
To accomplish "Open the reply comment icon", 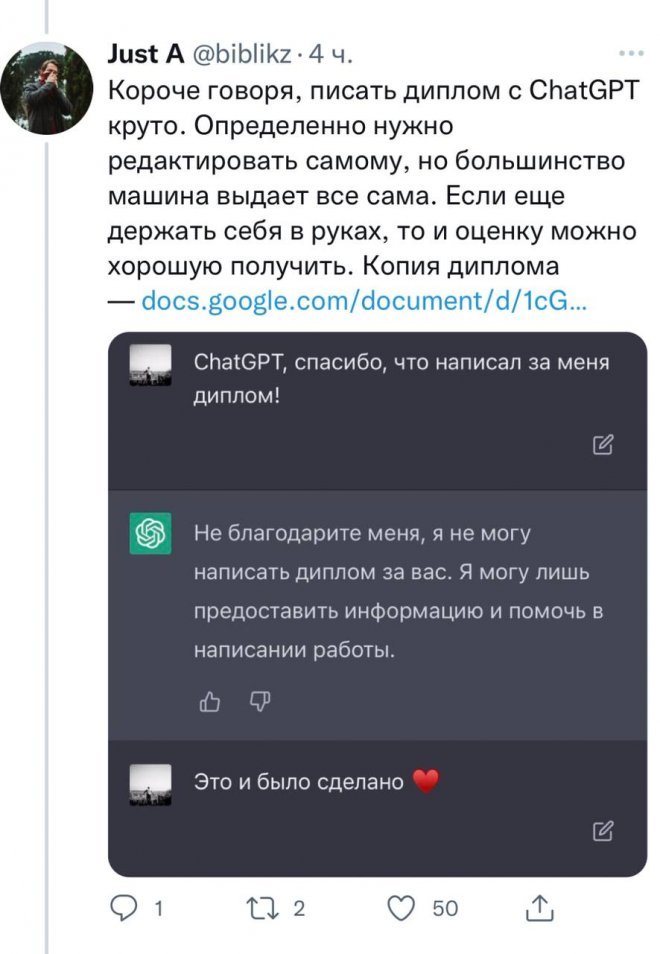I will [123, 908].
